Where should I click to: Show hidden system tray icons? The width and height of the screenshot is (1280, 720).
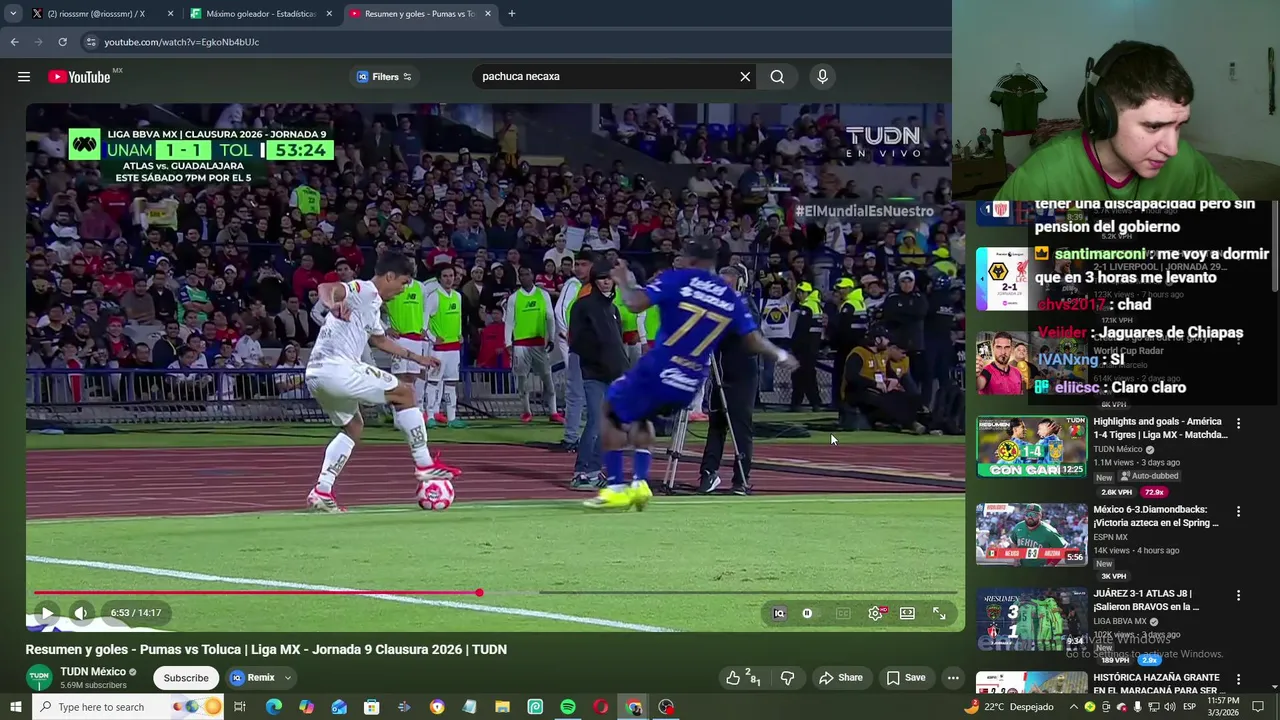point(1074,707)
